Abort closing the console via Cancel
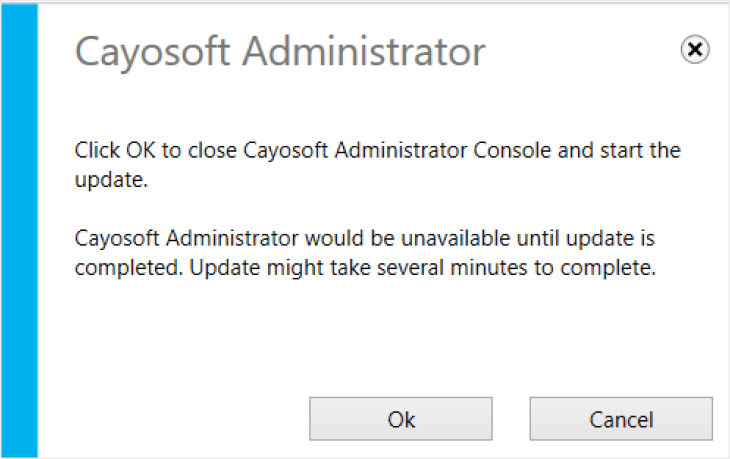730x459 pixels. (x=621, y=418)
